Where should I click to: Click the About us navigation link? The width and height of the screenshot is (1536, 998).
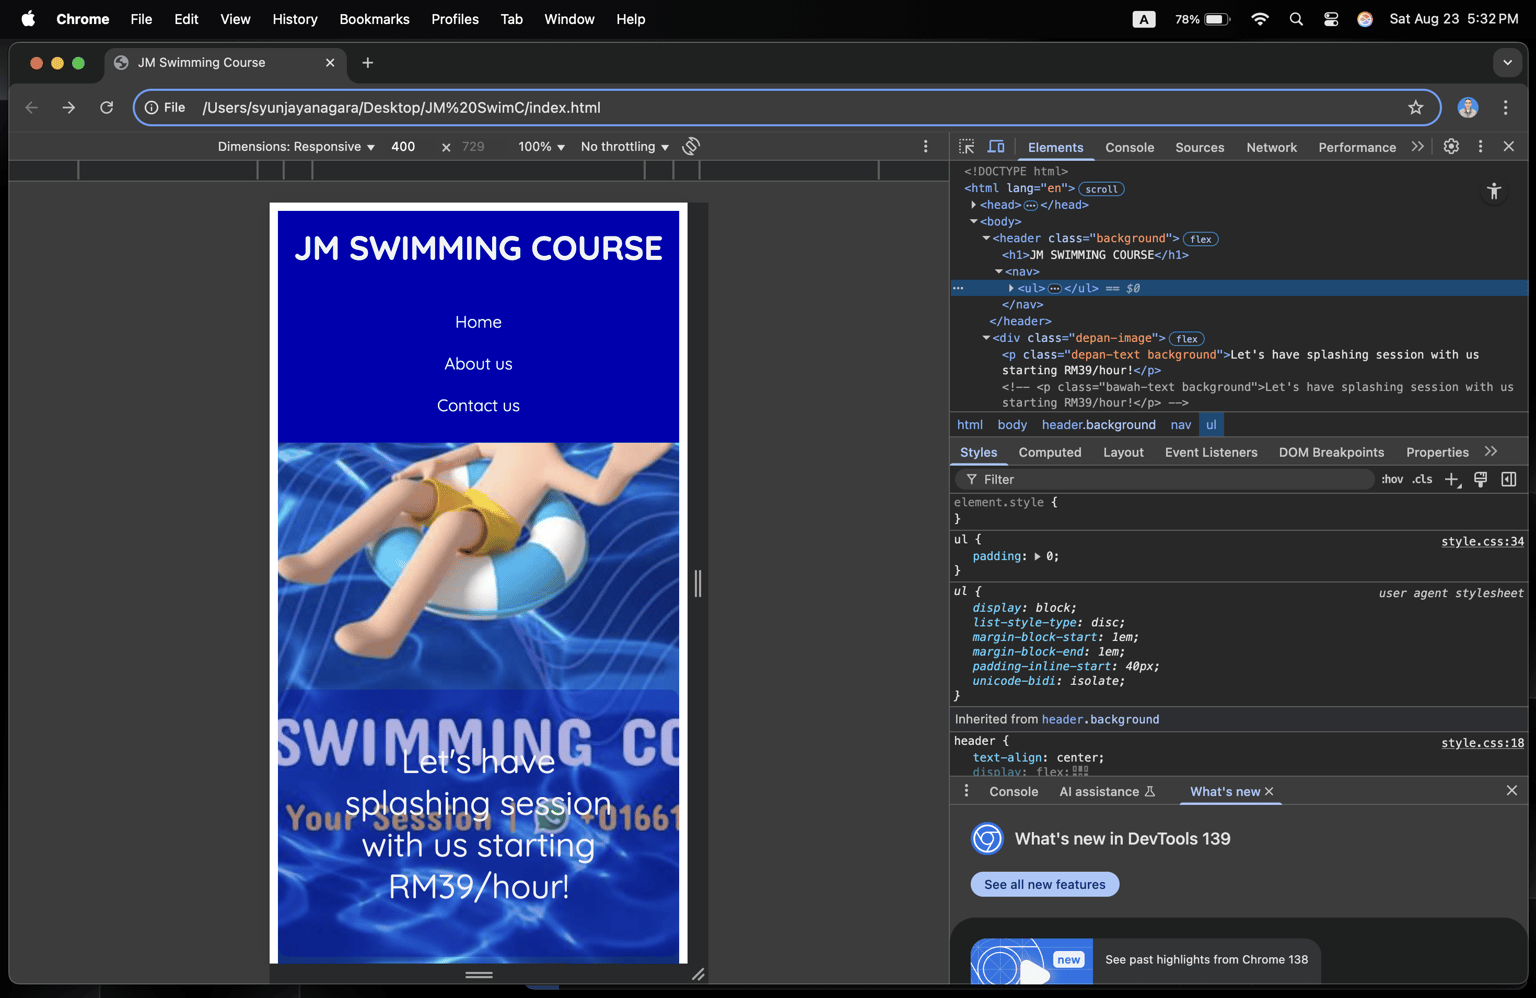pyautogui.click(x=478, y=364)
